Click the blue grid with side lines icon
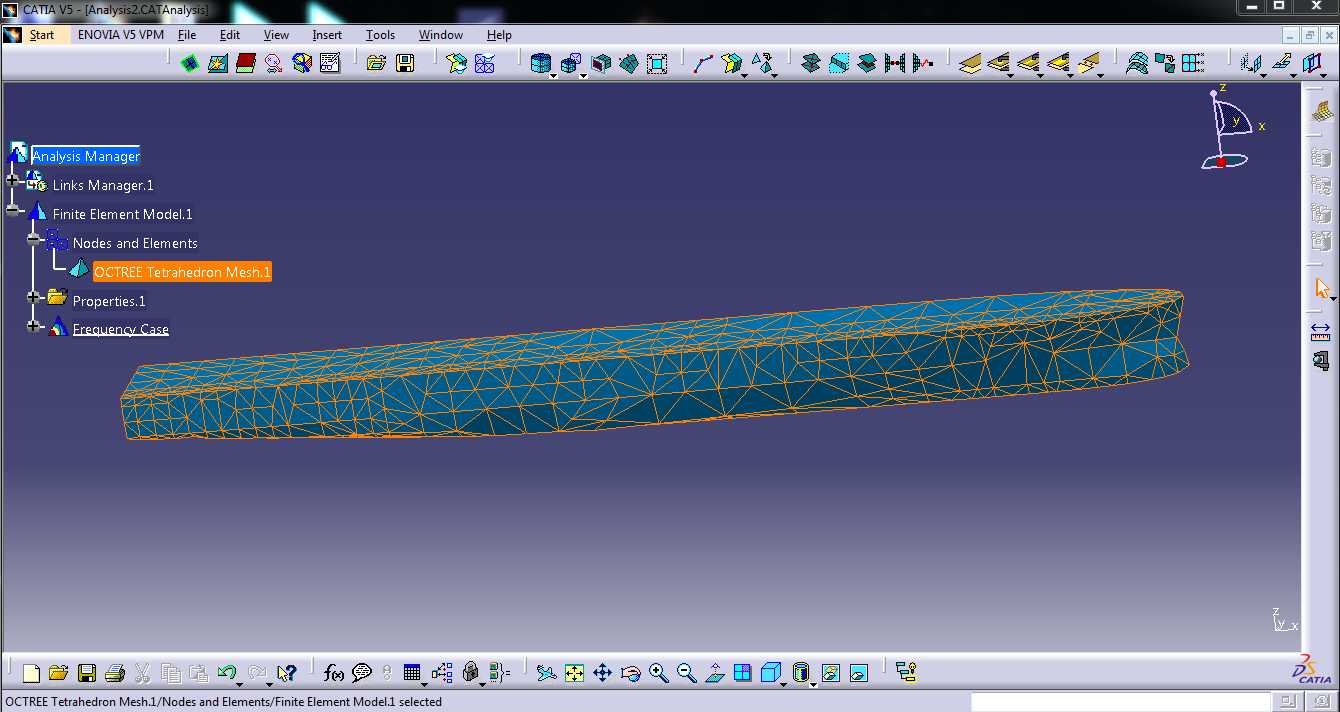Viewport: 1340px width, 712px height. pos(1193,64)
